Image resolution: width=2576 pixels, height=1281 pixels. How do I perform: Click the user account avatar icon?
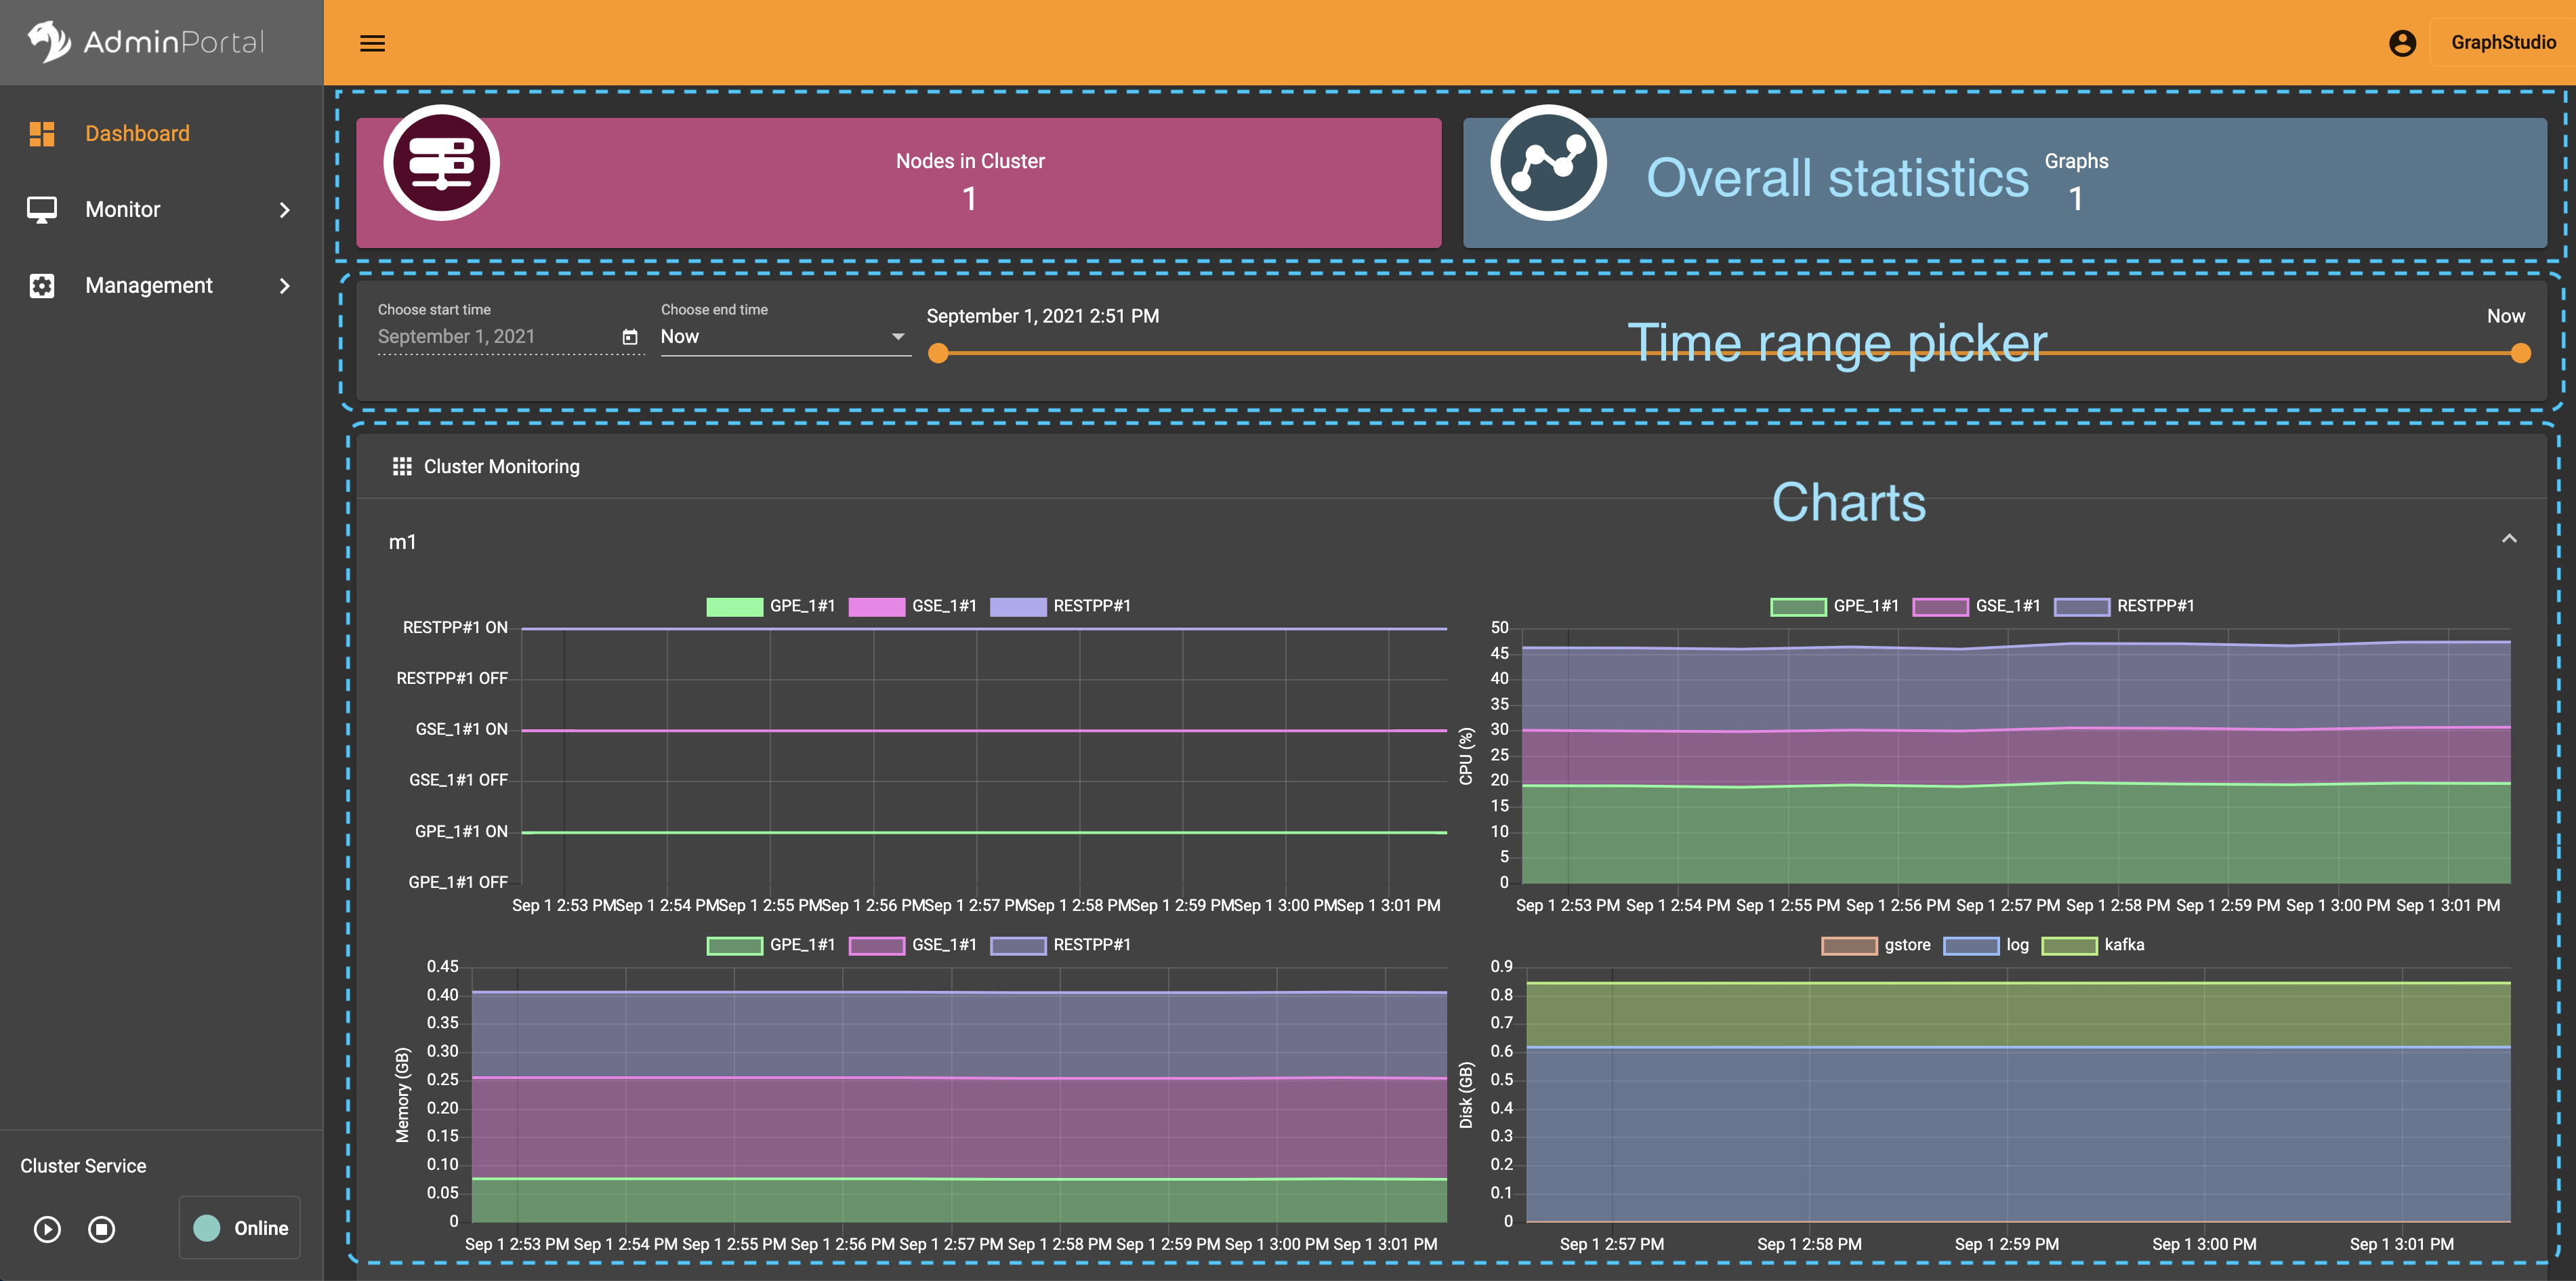2402,43
